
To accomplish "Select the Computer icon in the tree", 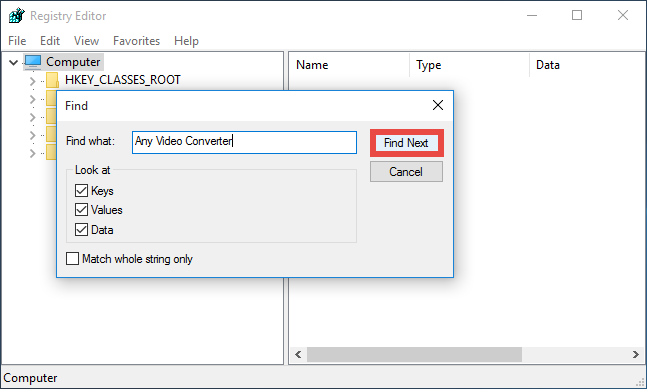I will coord(33,62).
